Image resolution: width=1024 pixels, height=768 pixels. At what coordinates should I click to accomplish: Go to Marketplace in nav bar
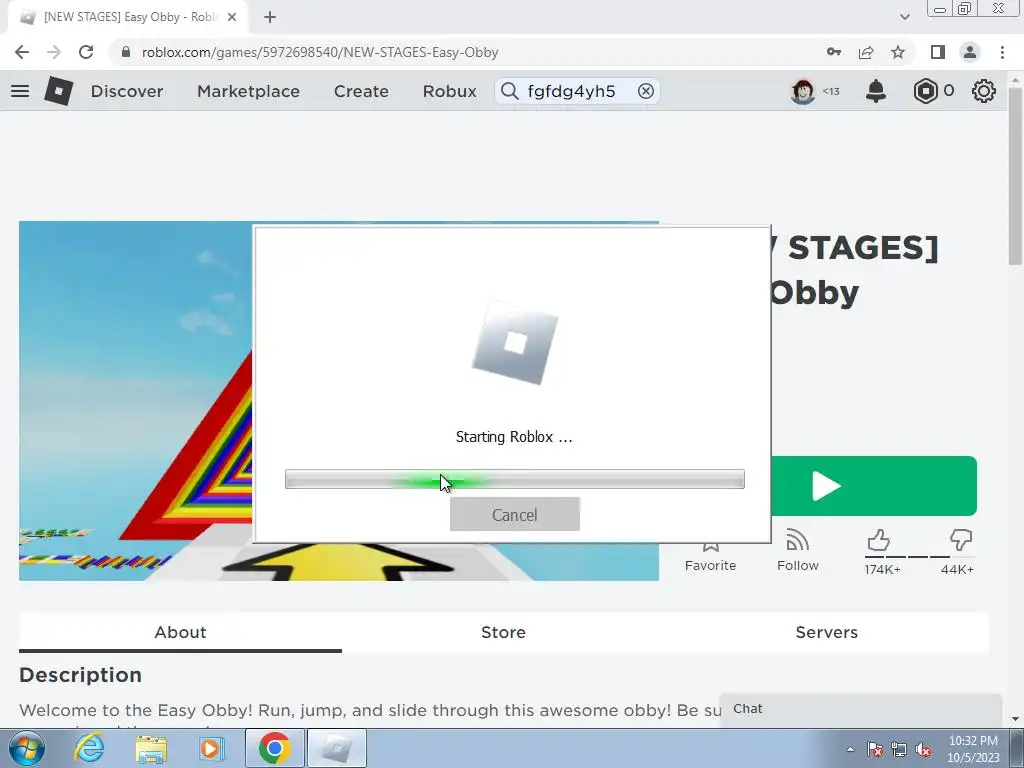point(248,91)
